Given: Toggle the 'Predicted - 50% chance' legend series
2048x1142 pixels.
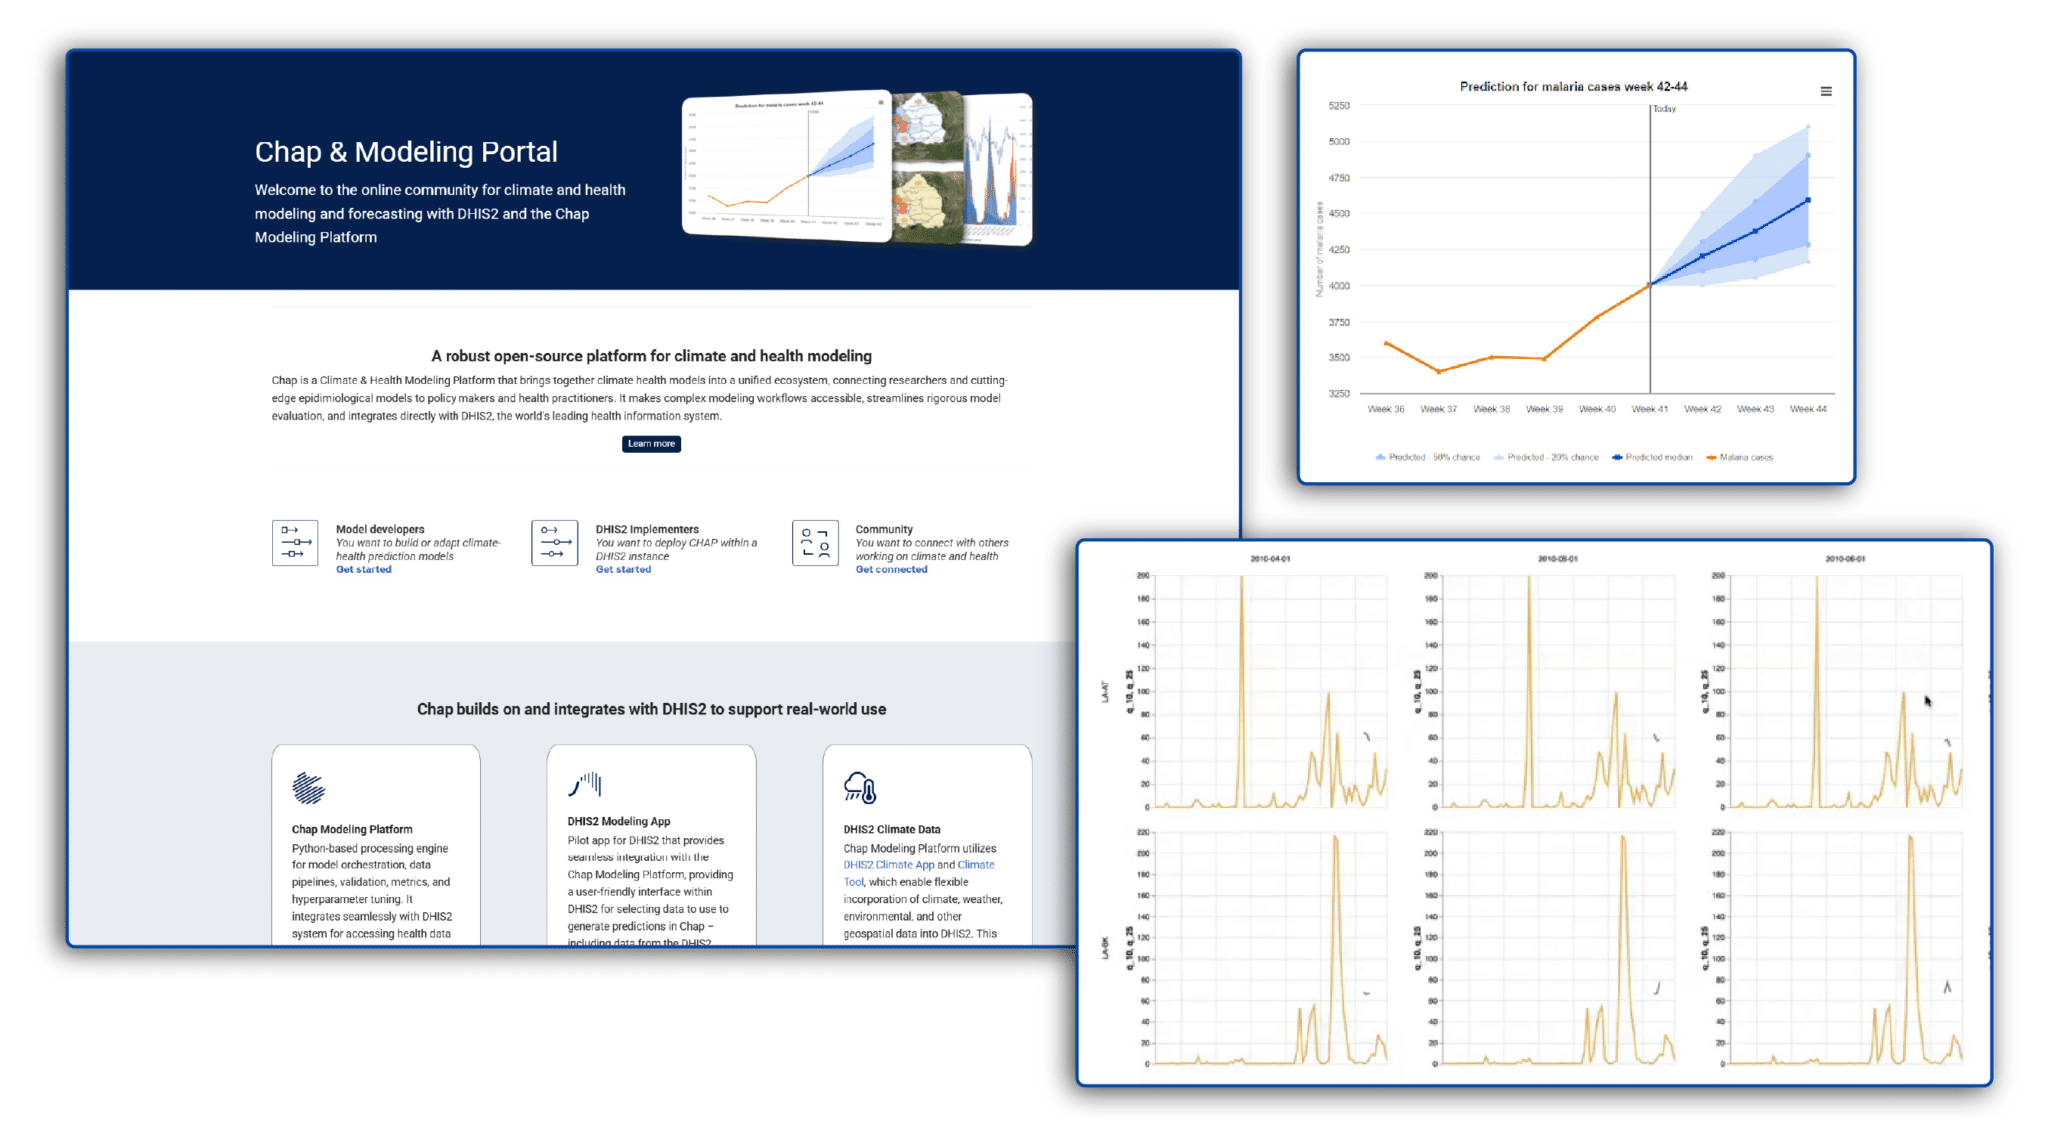Looking at the screenshot, I should pyautogui.click(x=1428, y=457).
